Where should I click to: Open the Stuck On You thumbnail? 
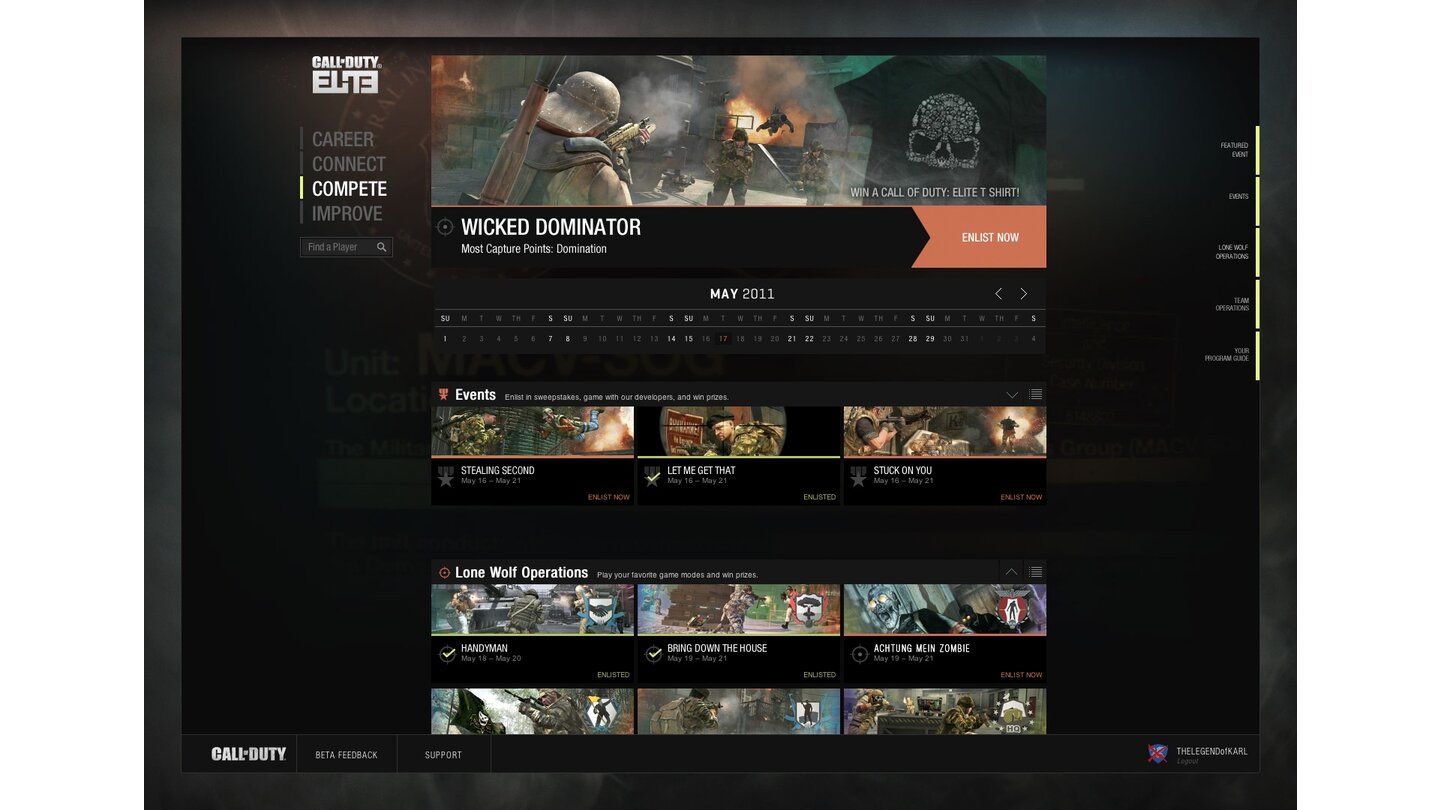pos(945,431)
